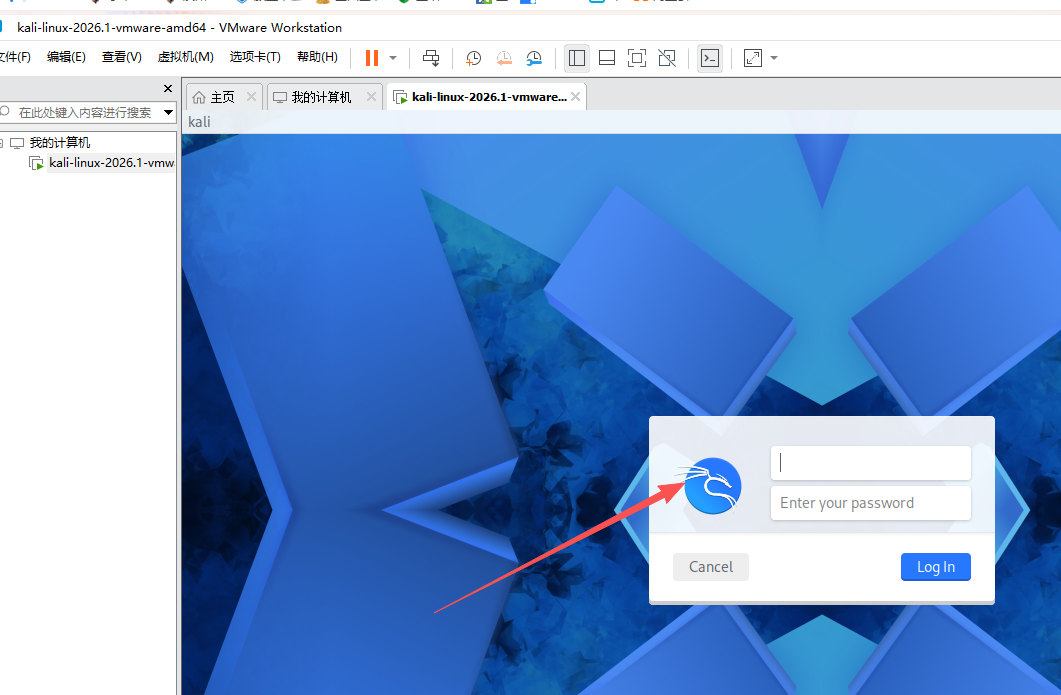Toggle the library sidebar view icon

coord(577,58)
